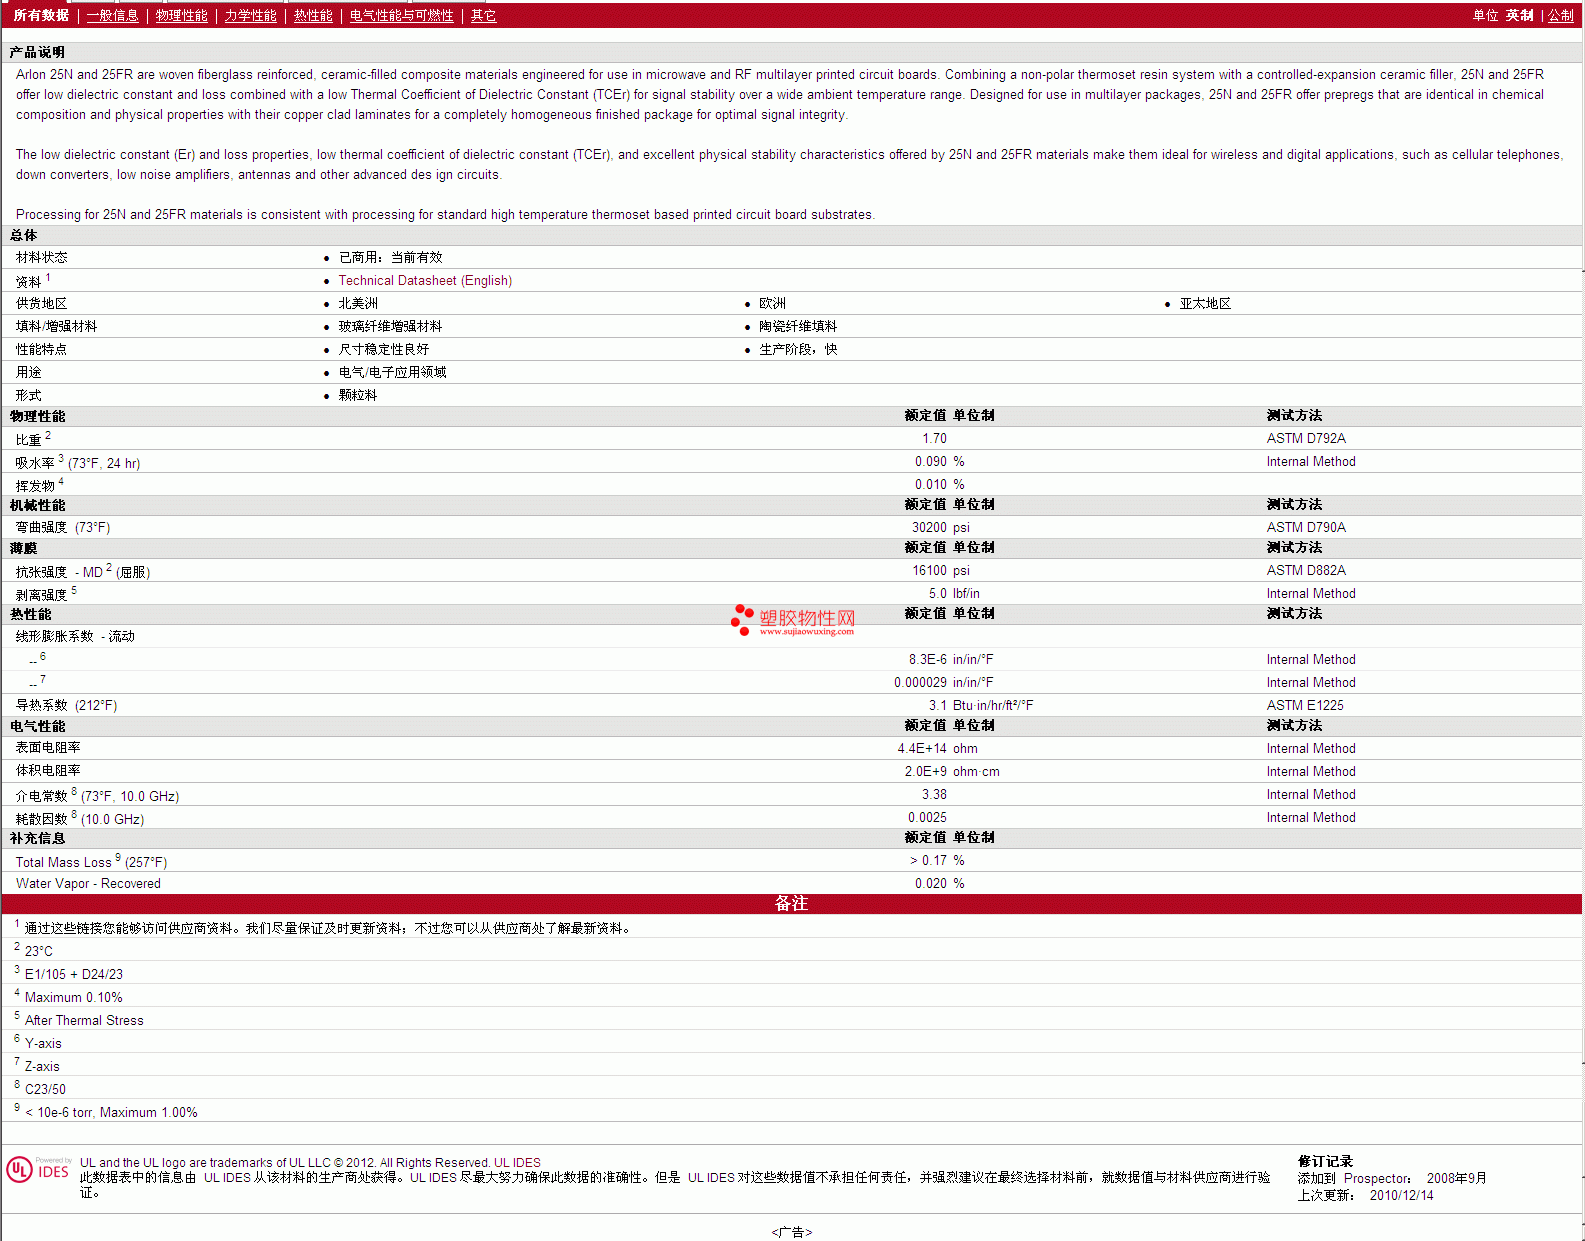The height and width of the screenshot is (1241, 1585).
Task: Click the 尺寸稳定性良好 feature
Action: 384,350
